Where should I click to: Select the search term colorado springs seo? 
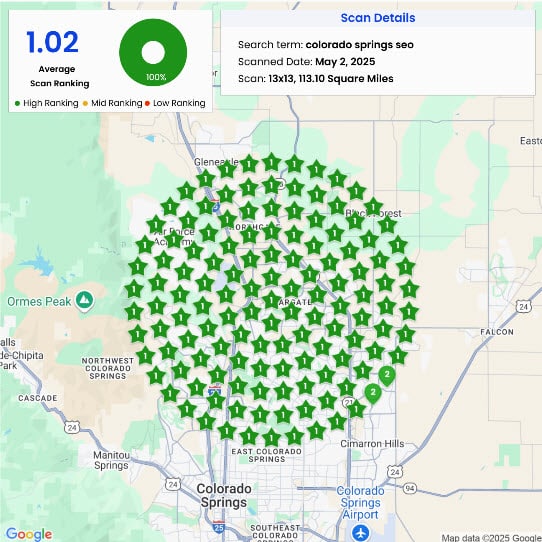359,45
